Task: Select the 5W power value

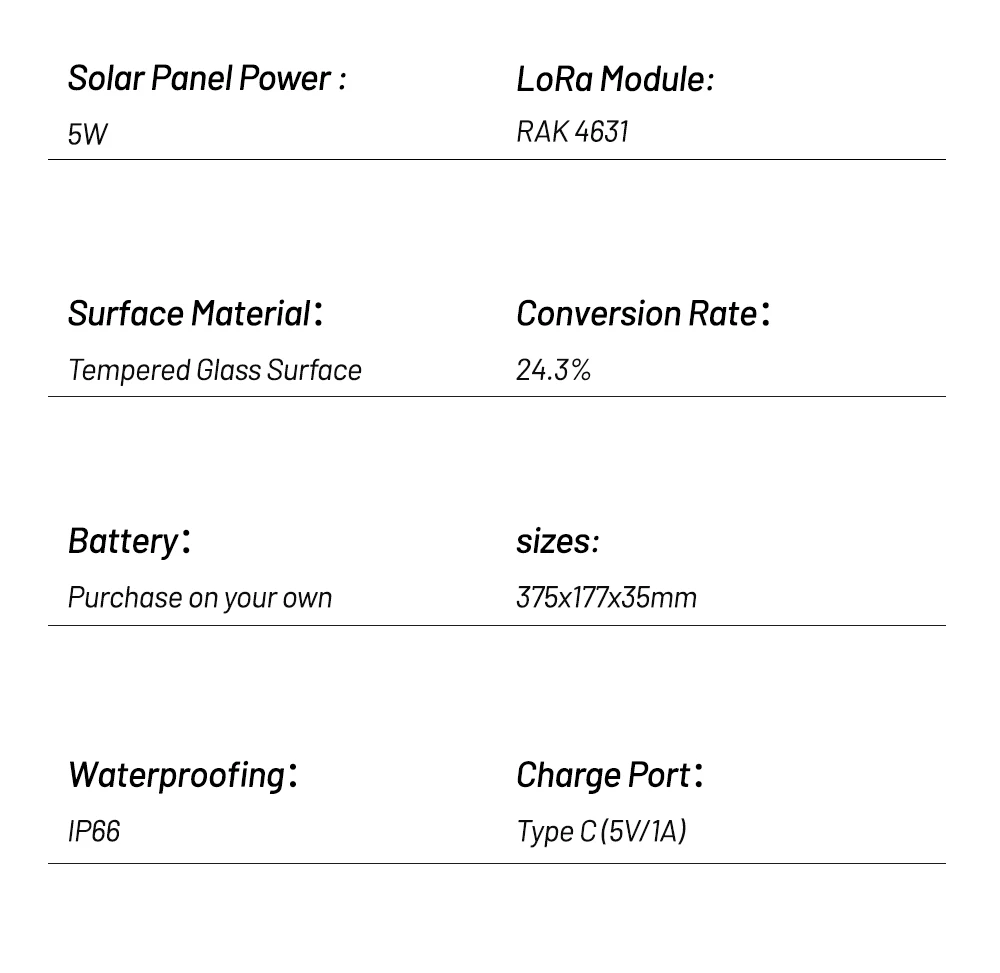Action: [88, 135]
